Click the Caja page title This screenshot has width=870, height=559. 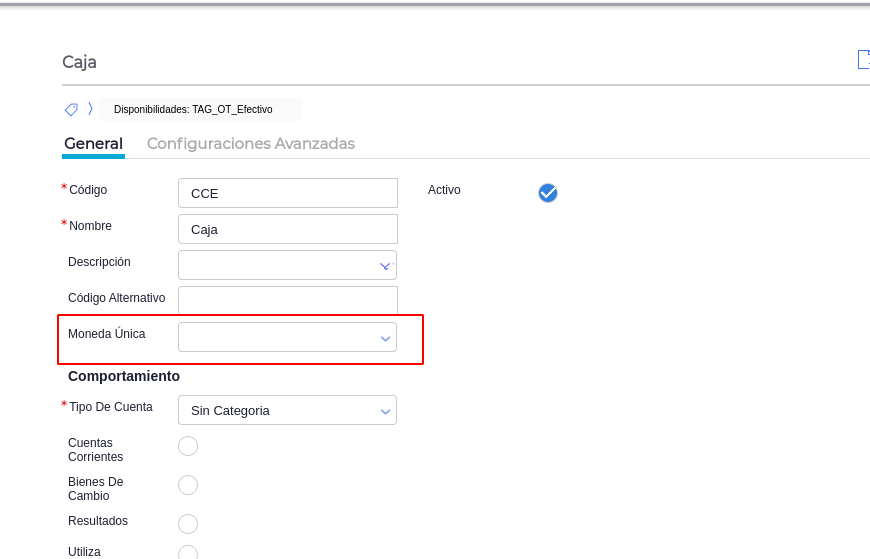point(79,62)
